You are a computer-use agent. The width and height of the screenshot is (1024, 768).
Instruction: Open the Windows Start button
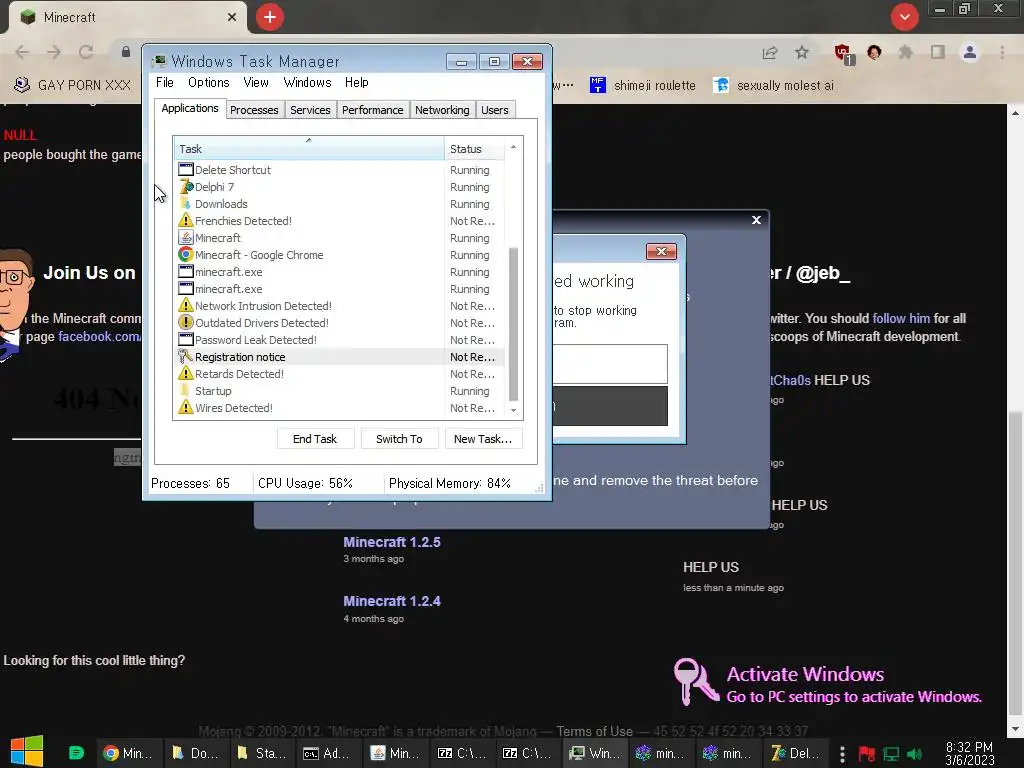point(27,751)
